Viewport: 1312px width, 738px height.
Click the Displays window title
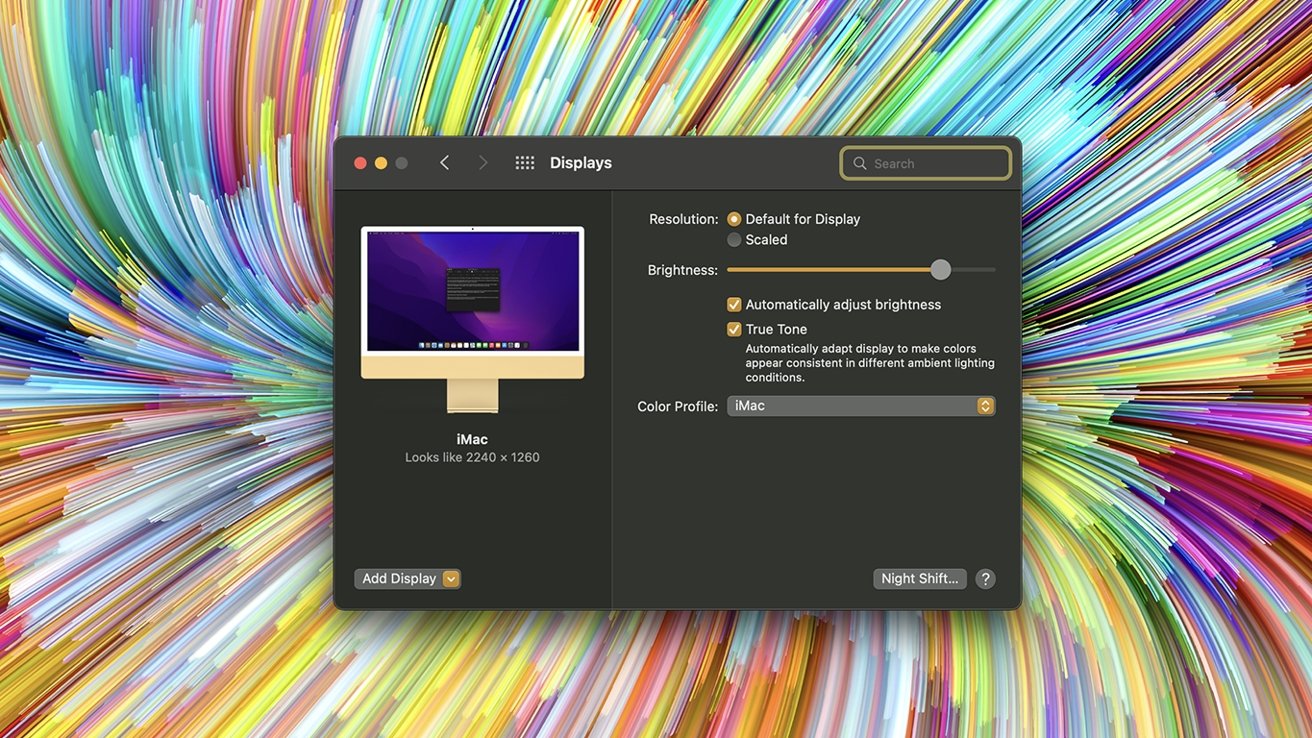tap(581, 163)
